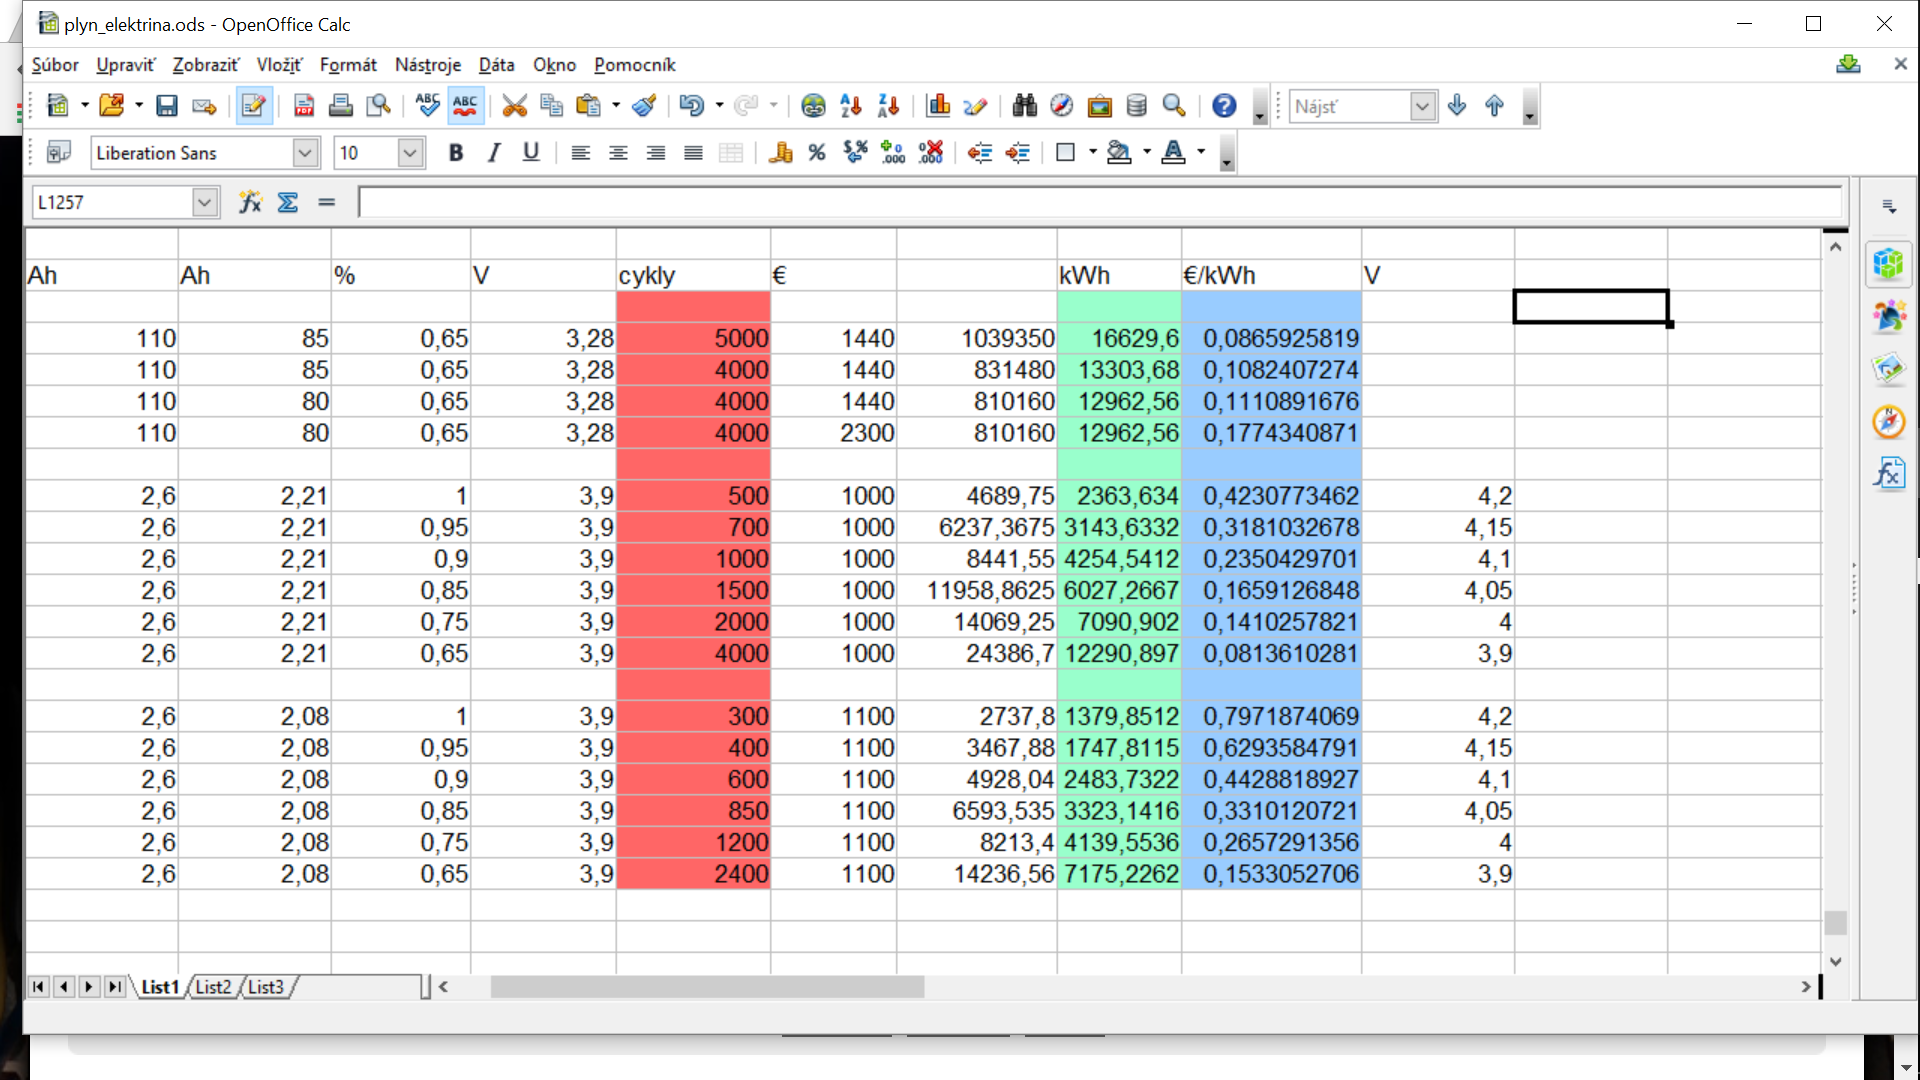
Task: Toggle Bold formatting
Action: click(456, 153)
